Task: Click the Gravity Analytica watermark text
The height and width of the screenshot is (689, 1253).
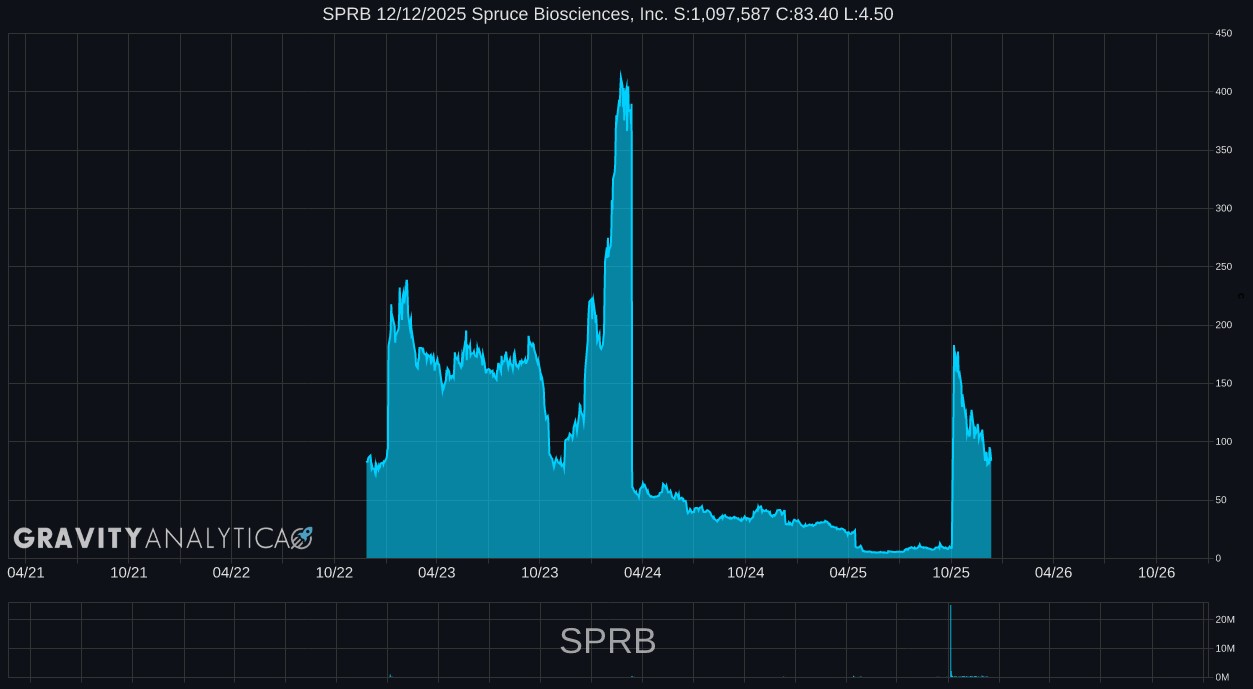Action: point(150,538)
